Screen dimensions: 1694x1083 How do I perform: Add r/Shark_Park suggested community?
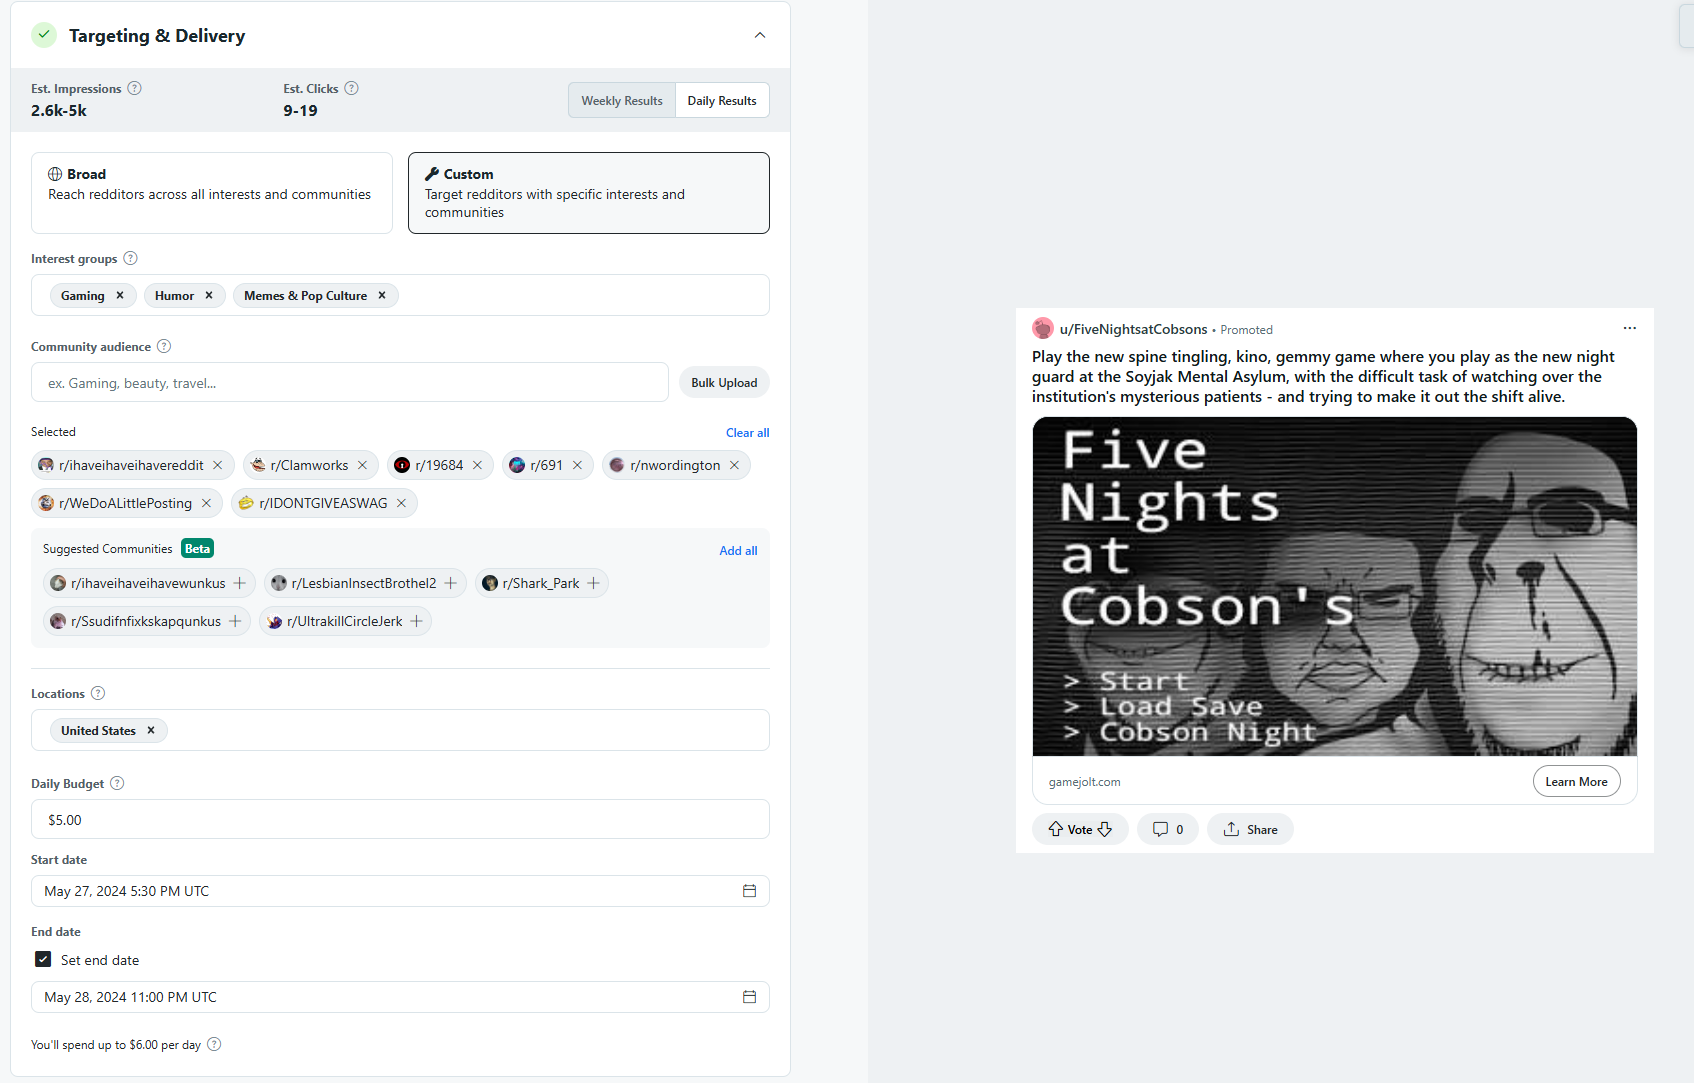pyautogui.click(x=594, y=583)
